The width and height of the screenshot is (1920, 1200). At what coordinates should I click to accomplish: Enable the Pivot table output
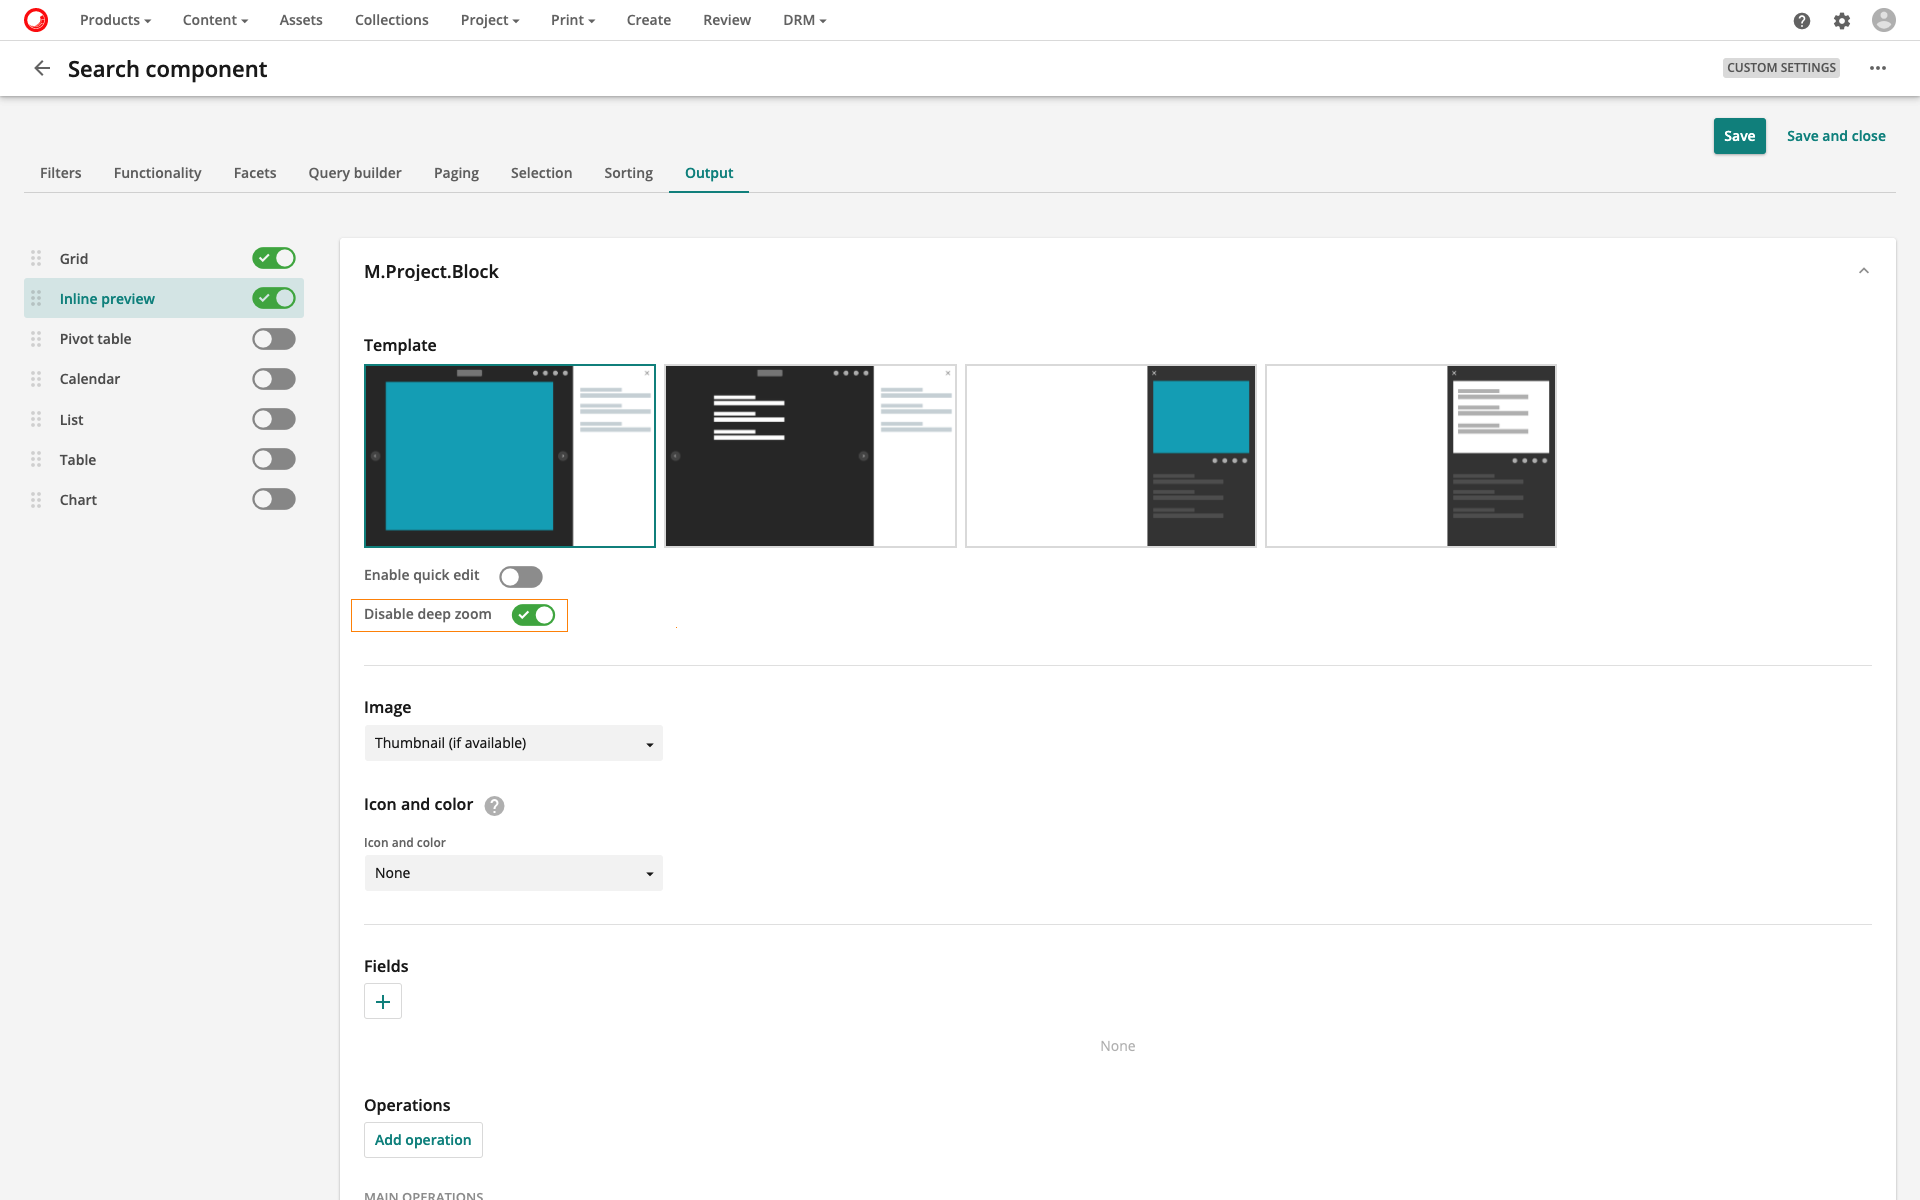[x=274, y=339]
